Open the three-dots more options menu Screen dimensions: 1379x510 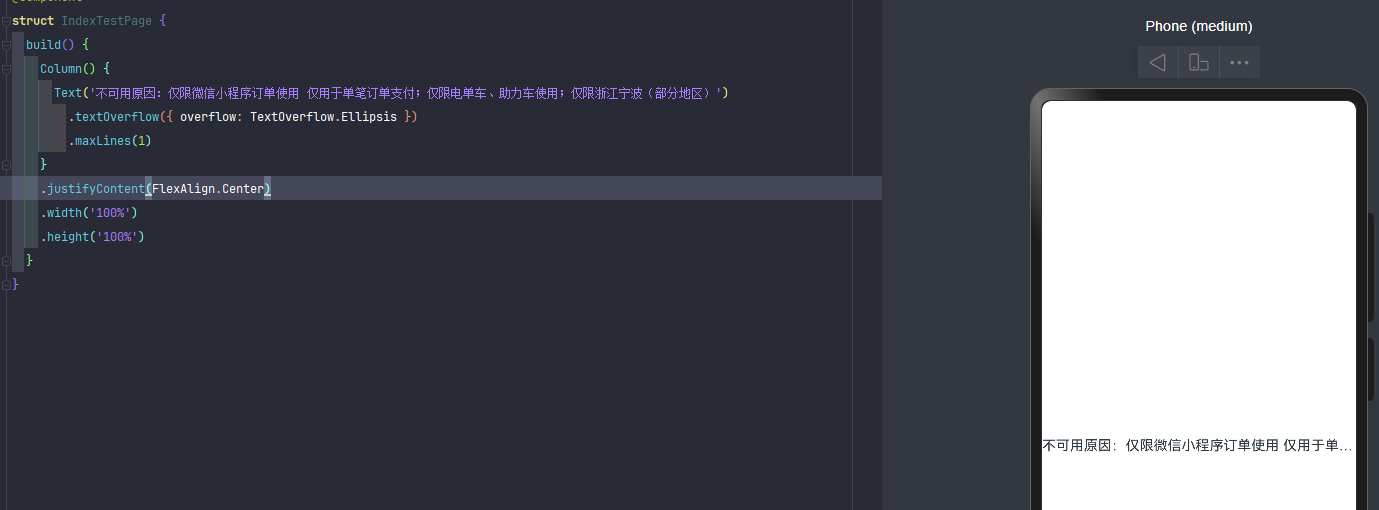pyautogui.click(x=1239, y=62)
